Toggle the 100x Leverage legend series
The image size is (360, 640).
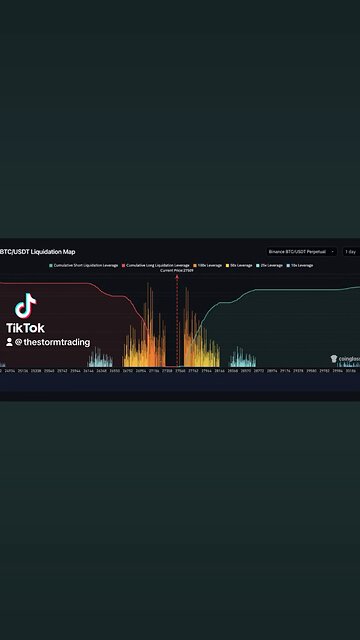click(208, 265)
